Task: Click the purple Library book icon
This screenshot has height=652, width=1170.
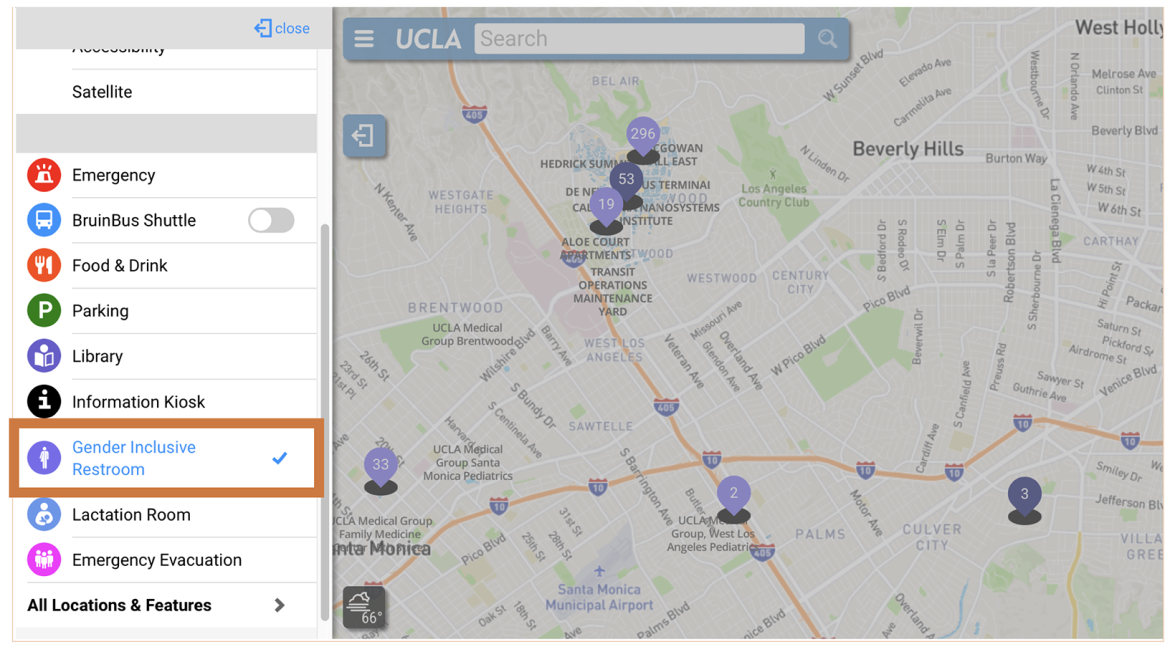Action: (44, 356)
